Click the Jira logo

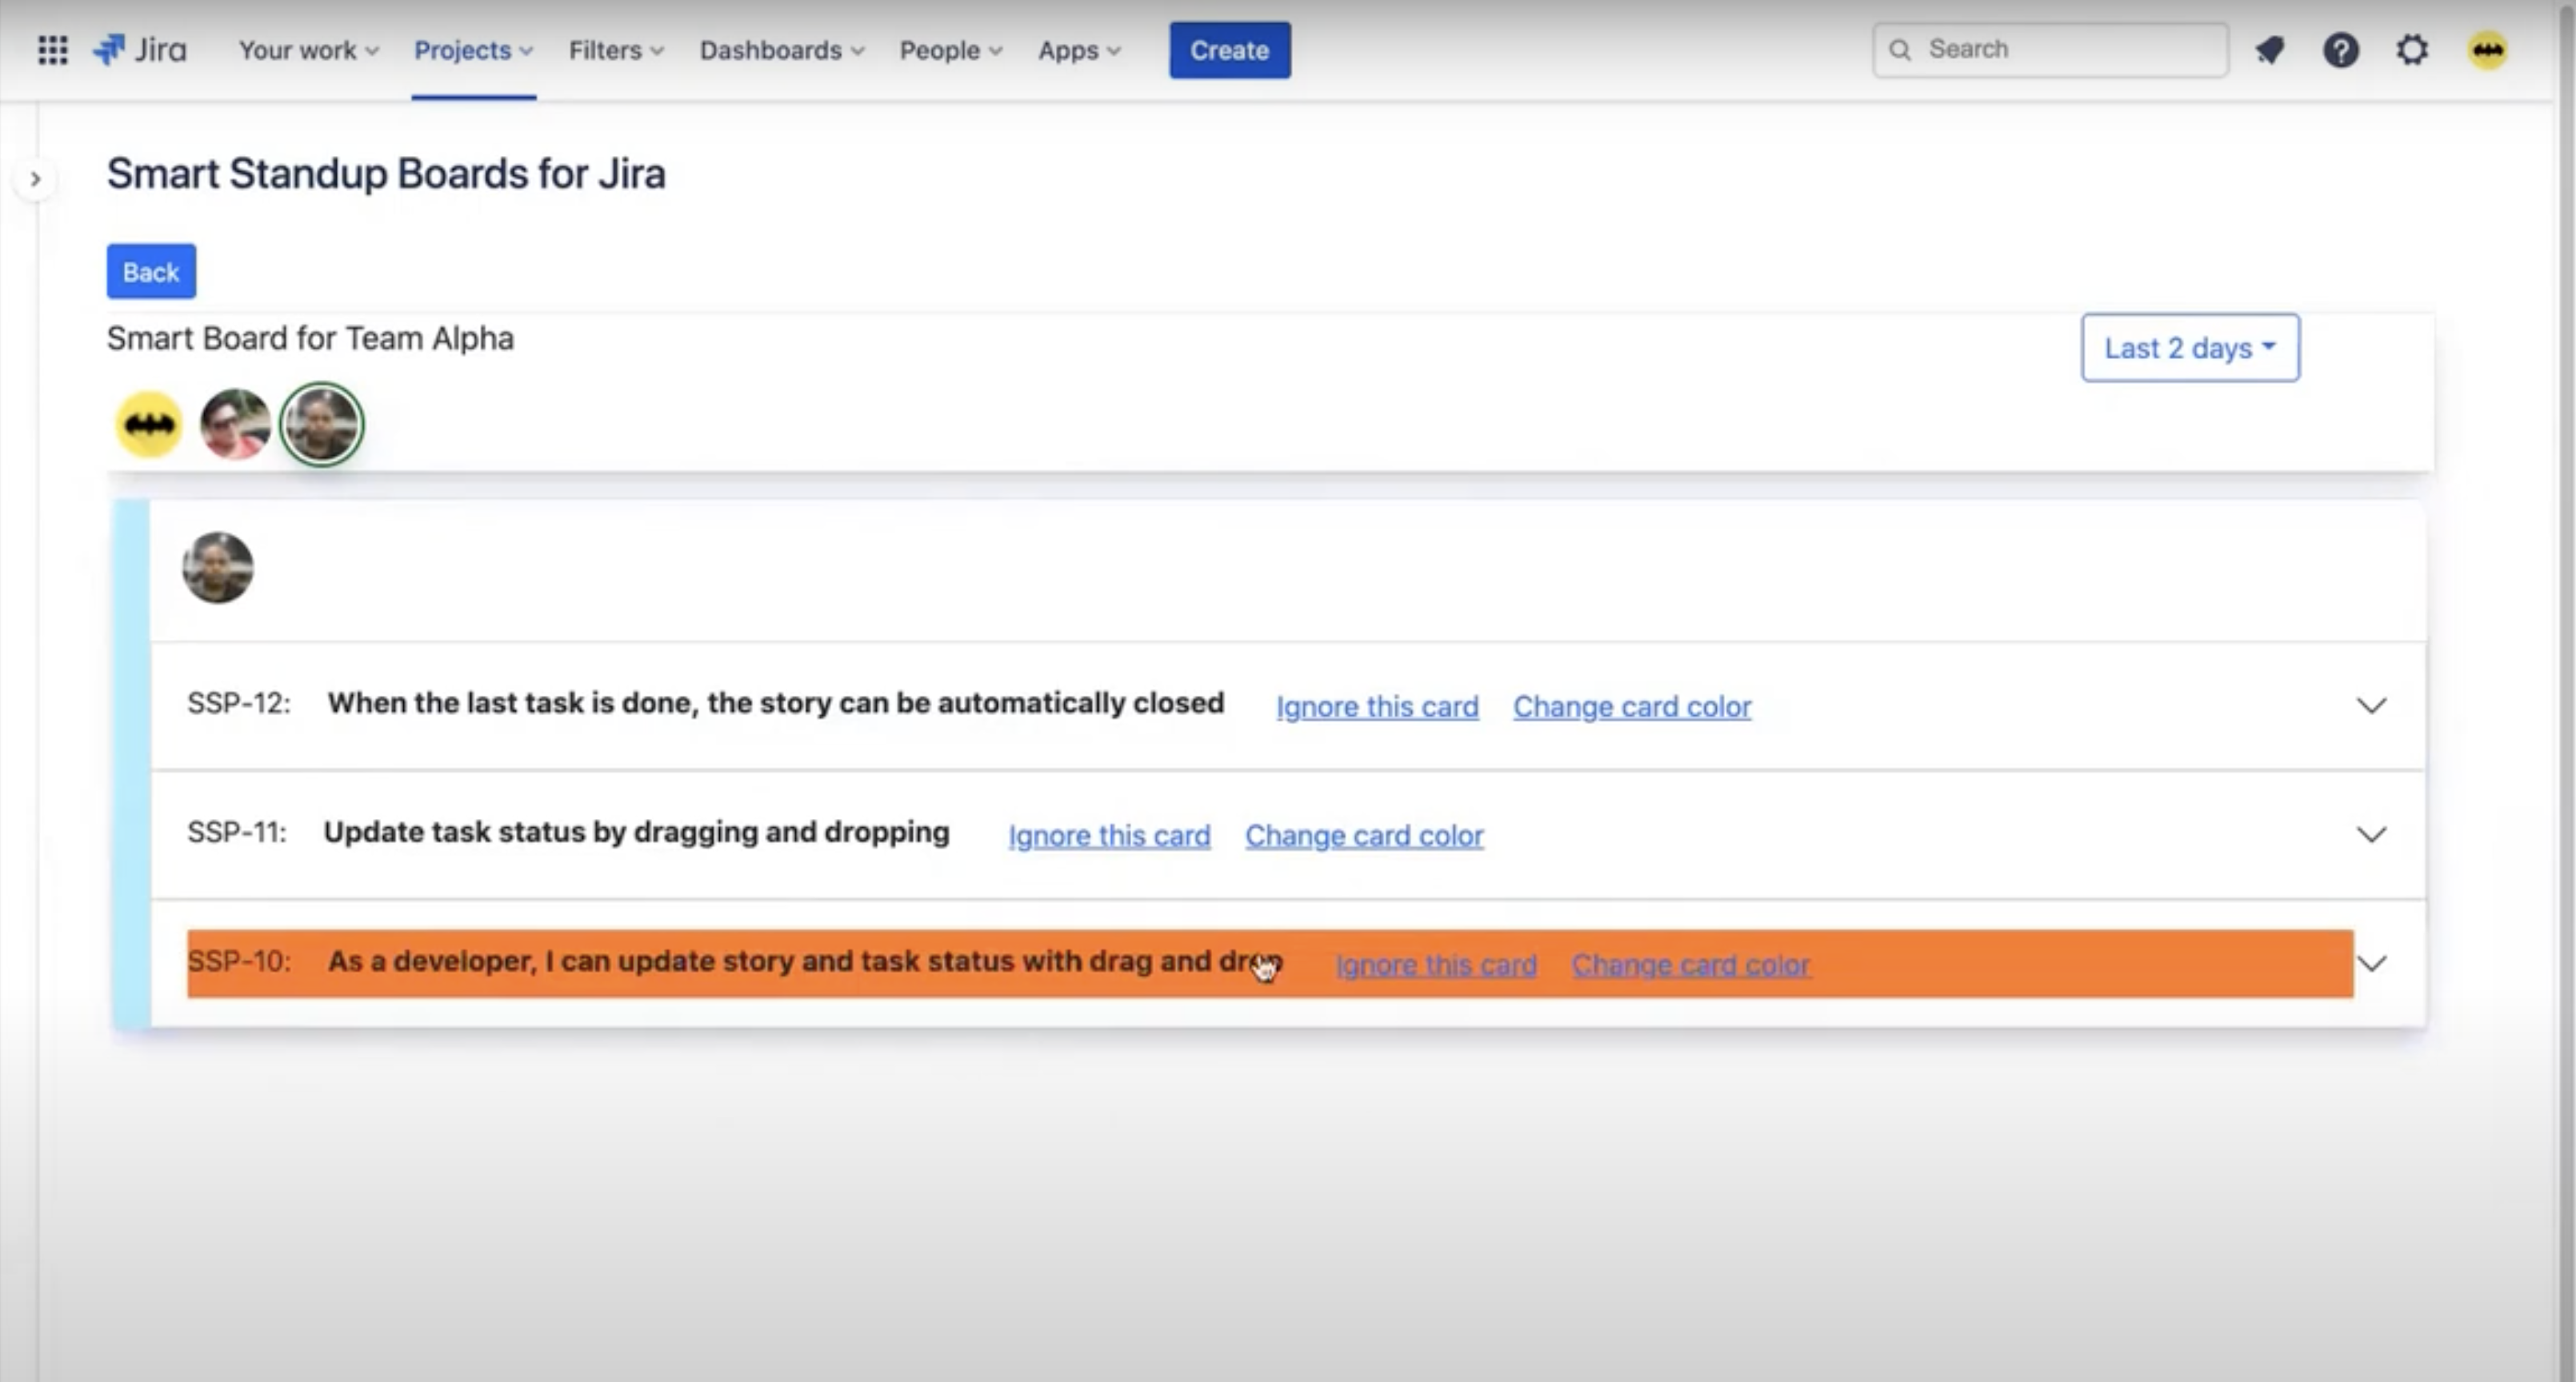coord(140,50)
